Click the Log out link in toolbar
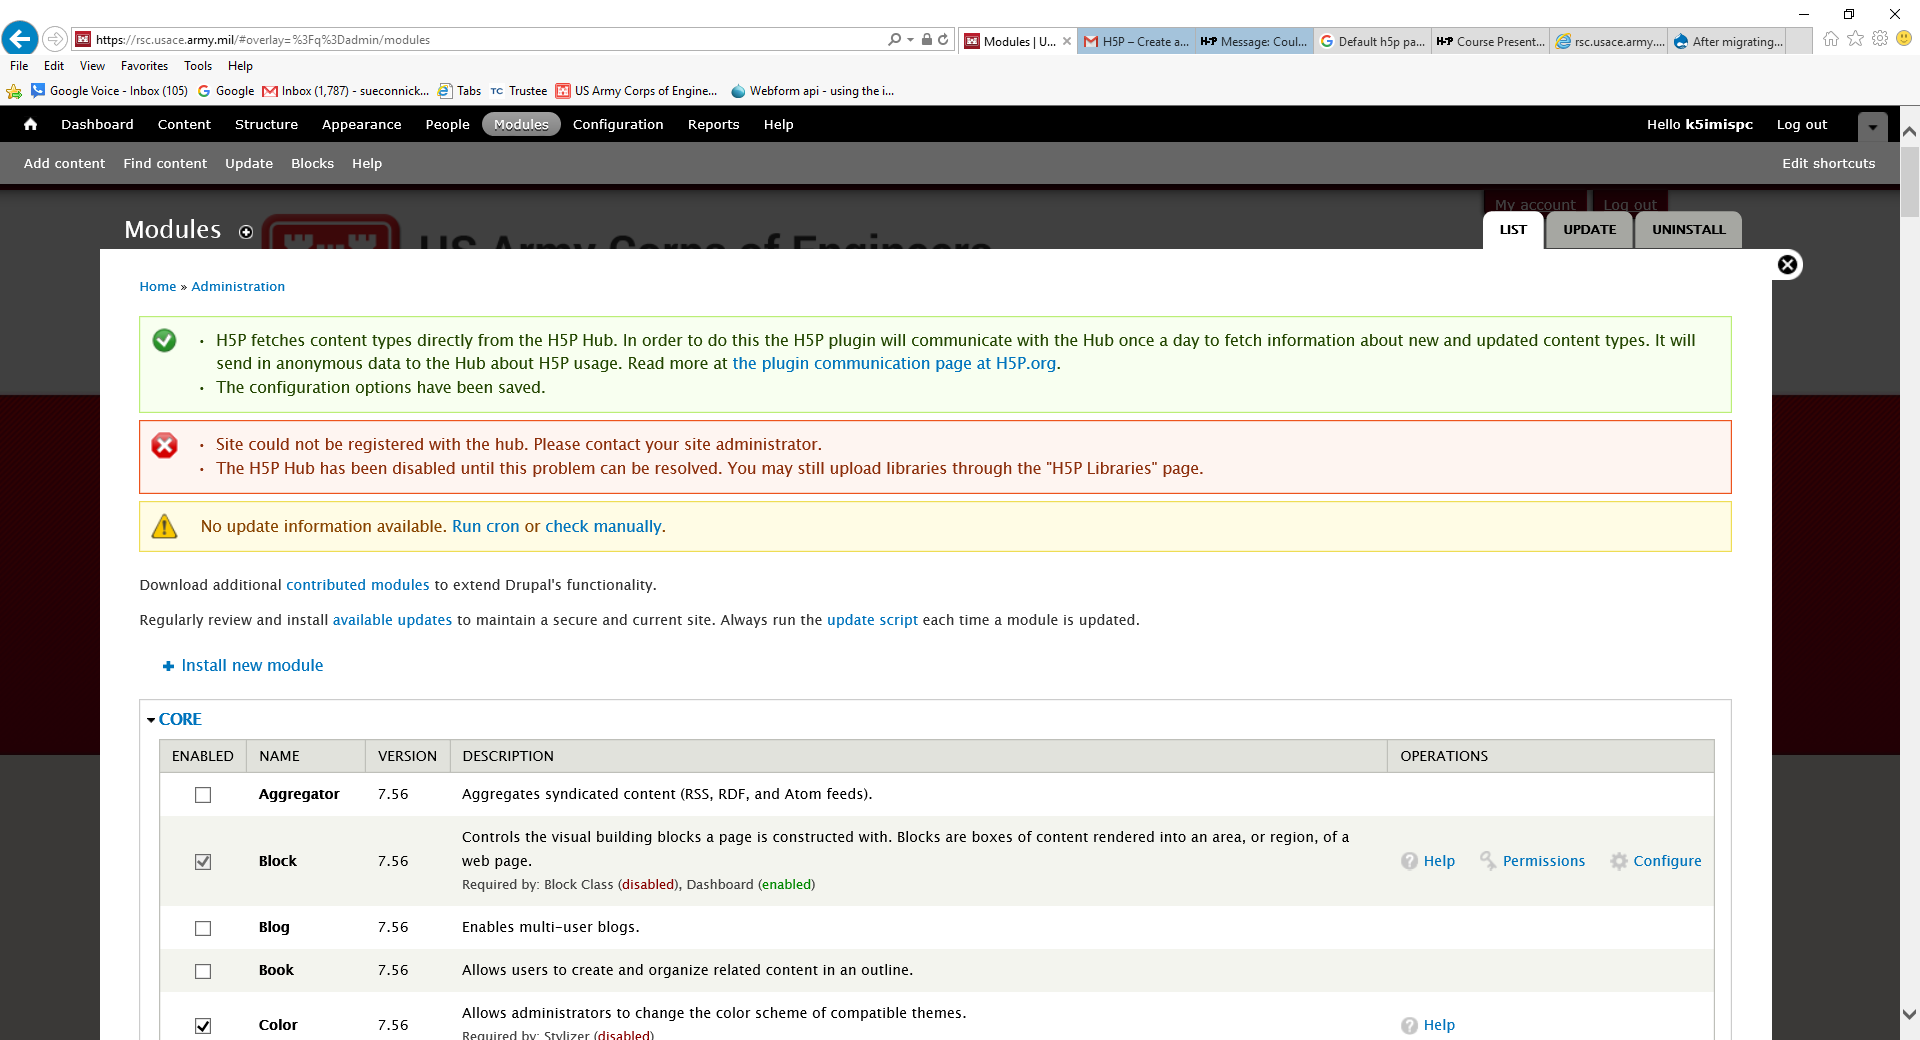 (x=1801, y=124)
